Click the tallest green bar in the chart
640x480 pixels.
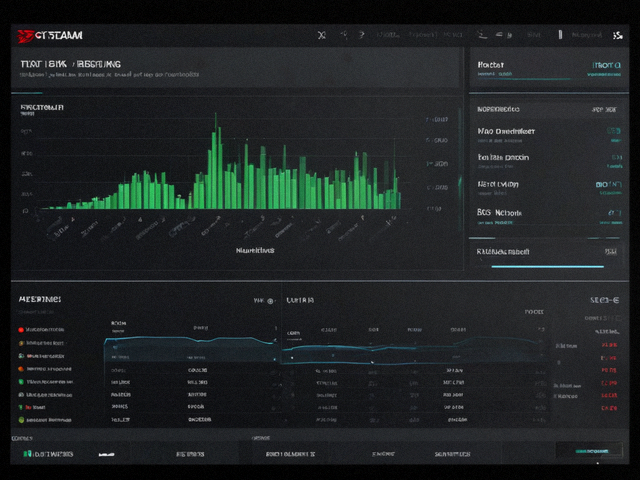click(x=216, y=161)
